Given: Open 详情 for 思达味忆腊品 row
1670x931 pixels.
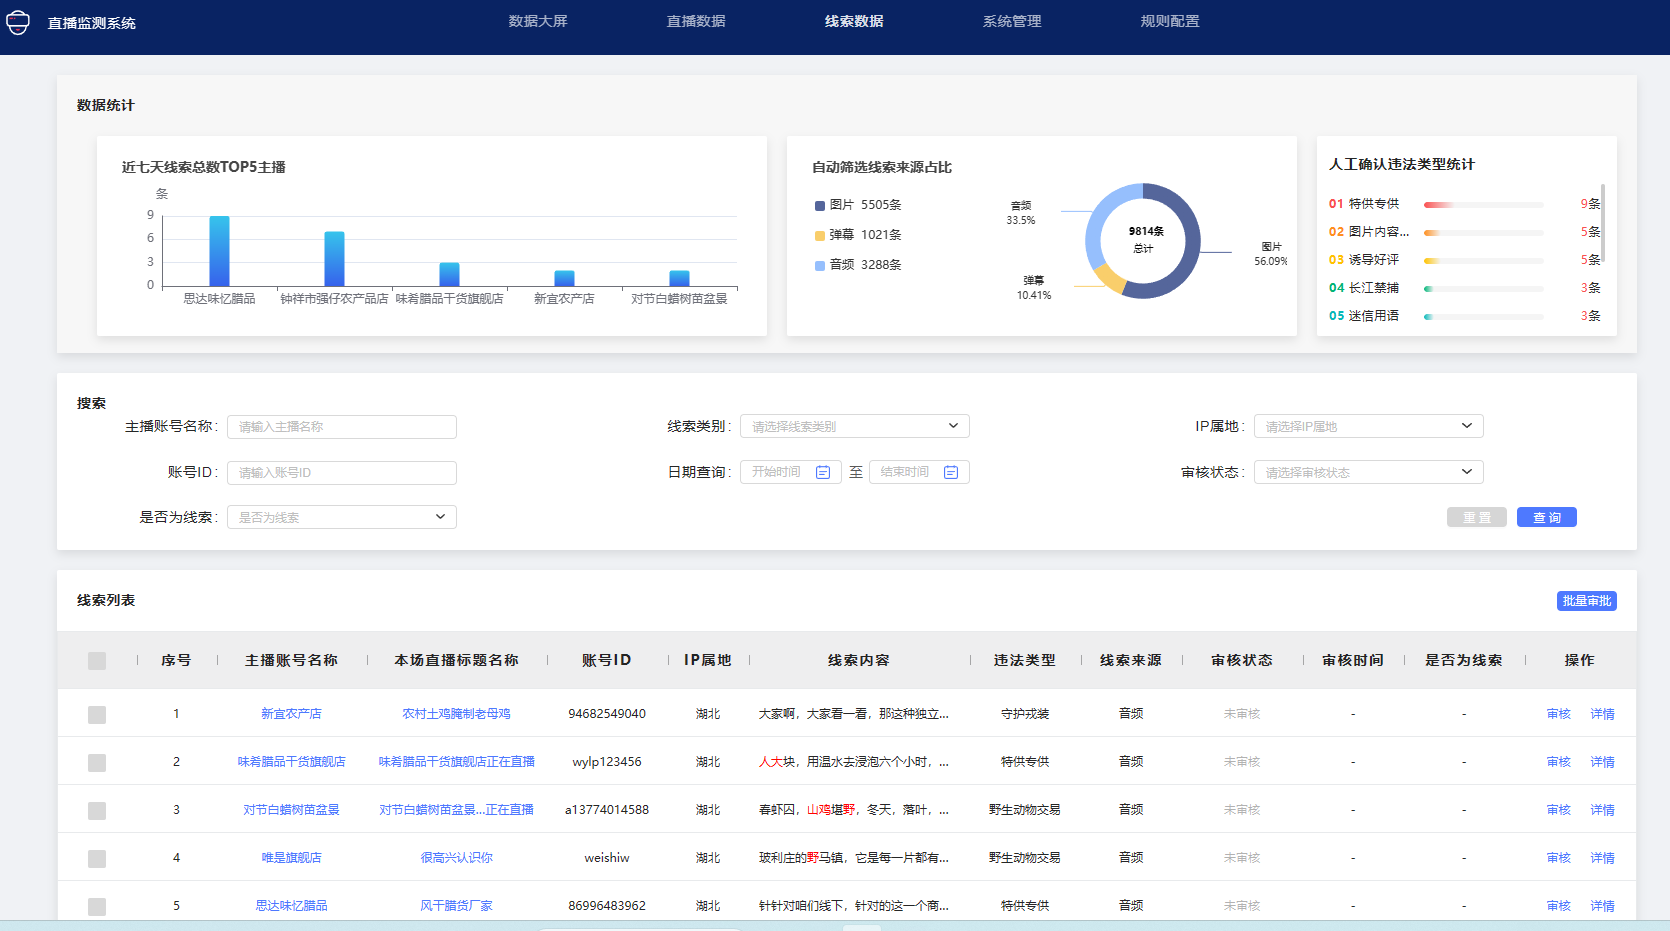Looking at the screenshot, I should (x=1603, y=906).
